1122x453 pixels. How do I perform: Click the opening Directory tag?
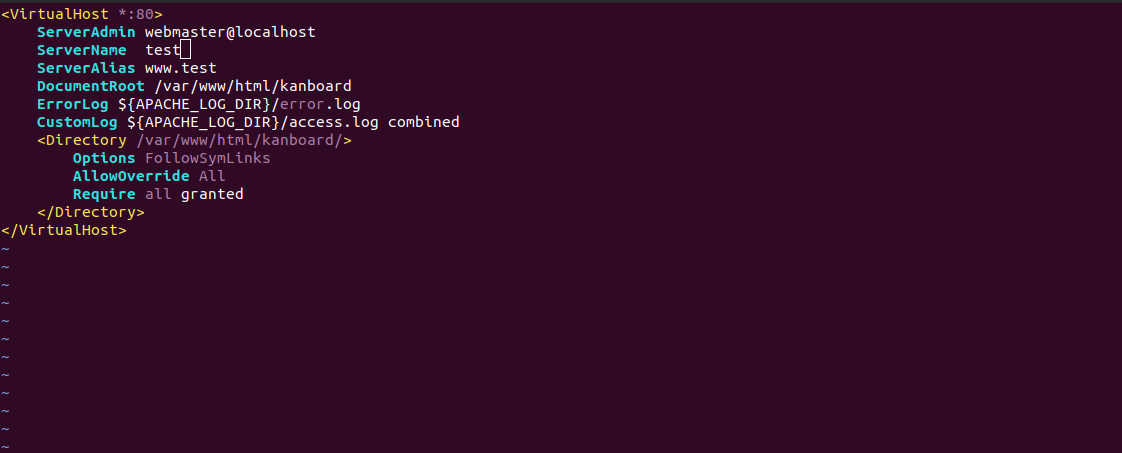click(x=194, y=140)
